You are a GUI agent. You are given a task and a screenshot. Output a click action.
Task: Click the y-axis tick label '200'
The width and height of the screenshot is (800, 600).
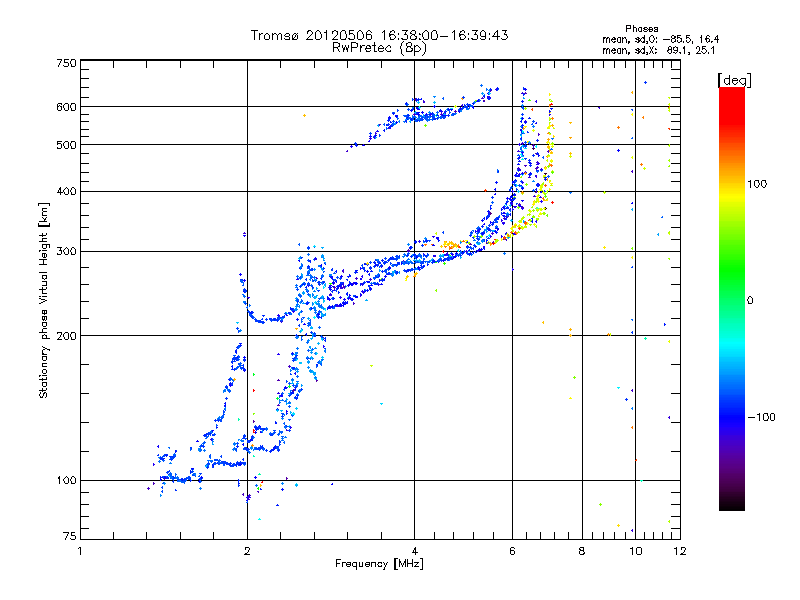pos(66,336)
